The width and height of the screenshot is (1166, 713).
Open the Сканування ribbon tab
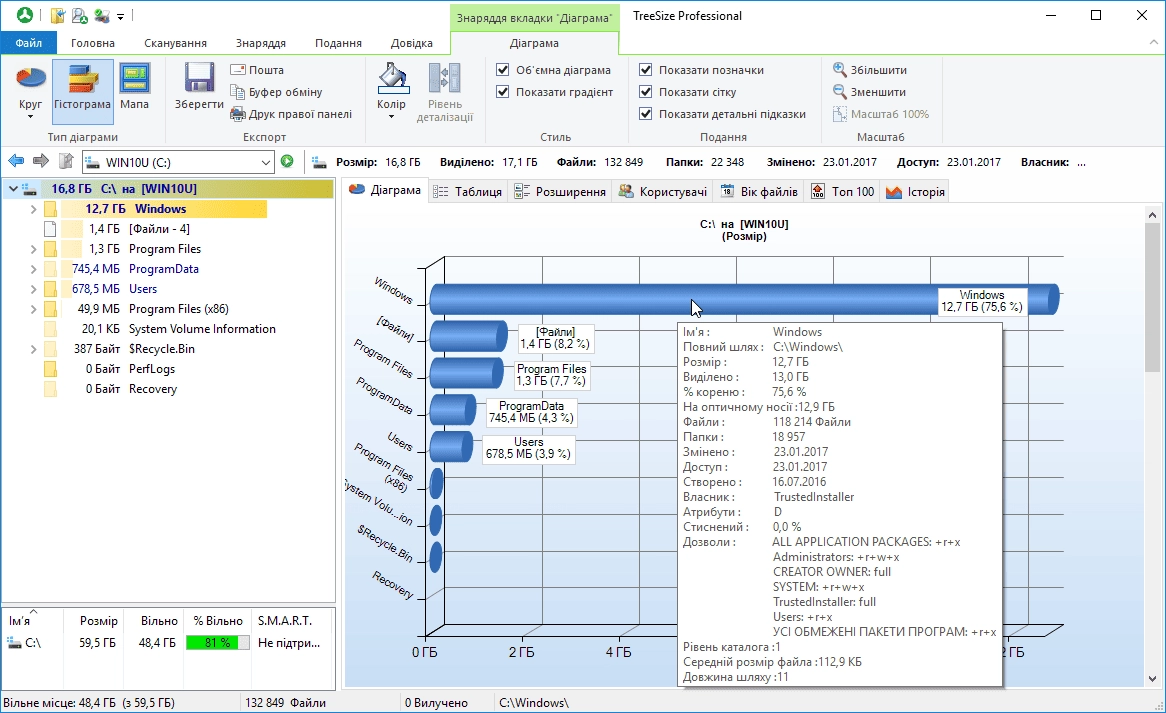coord(175,43)
